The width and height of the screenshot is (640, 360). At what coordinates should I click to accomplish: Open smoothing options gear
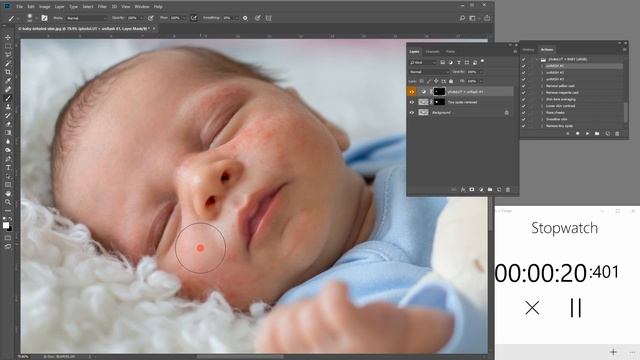coord(245,18)
